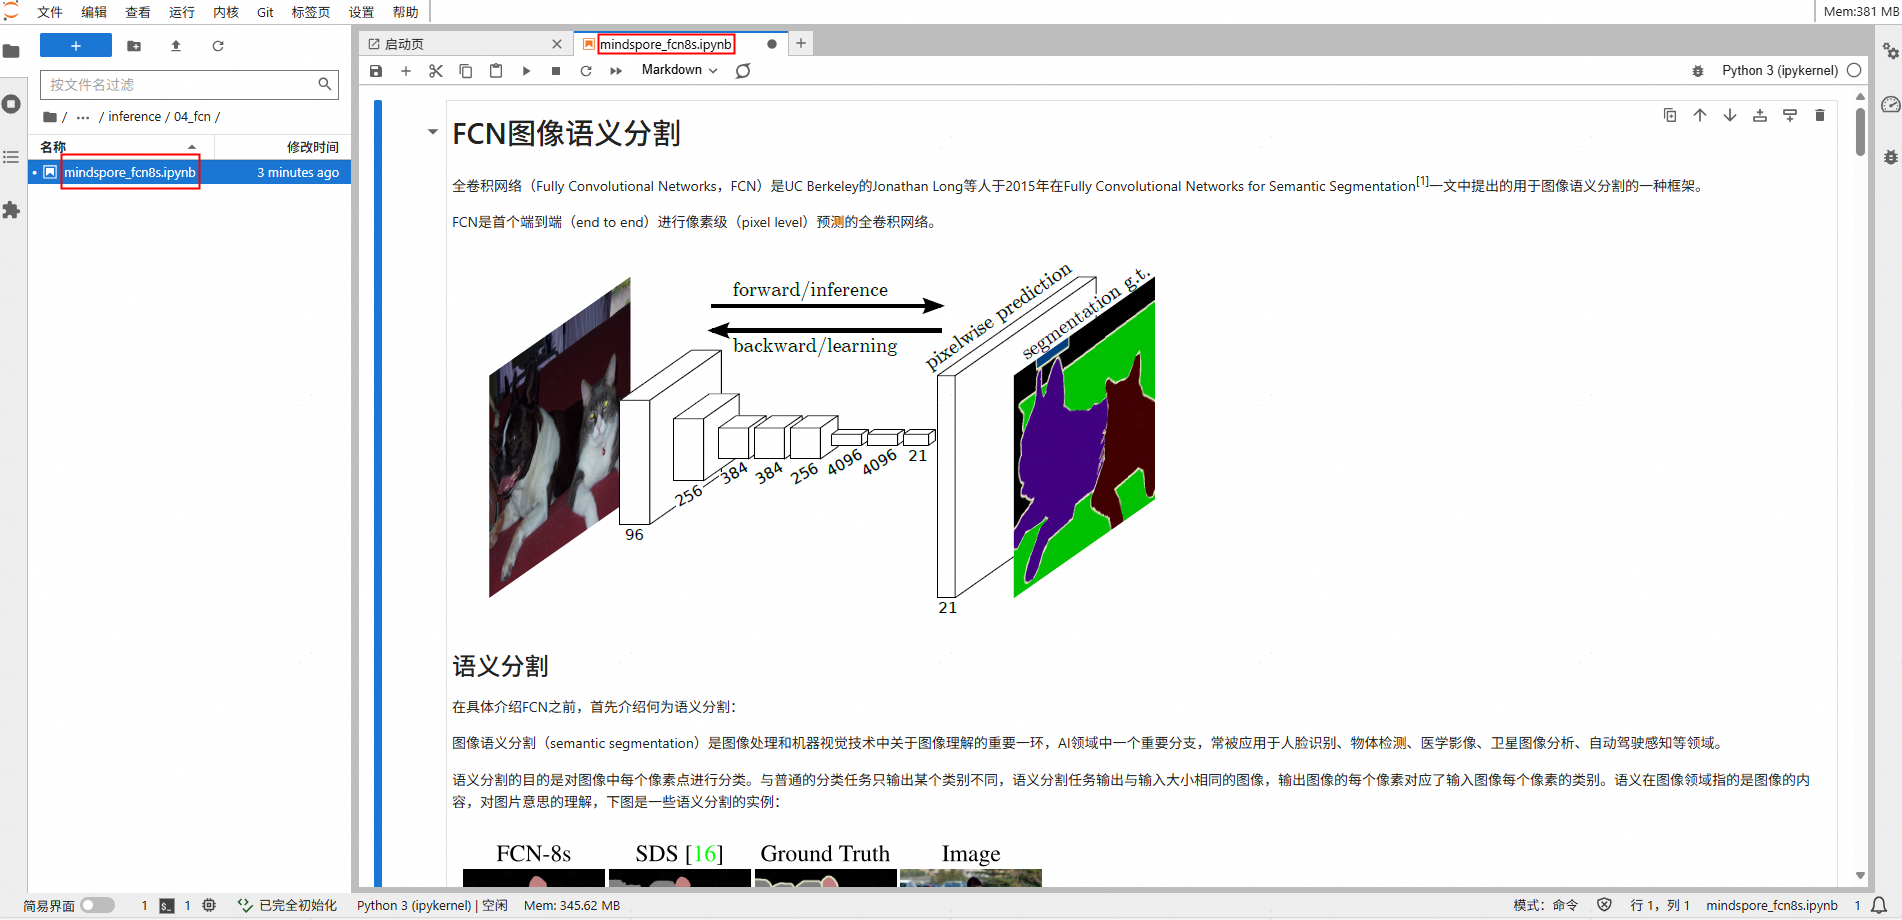The image size is (1902, 920).
Task: Save the notebook with the disk icon
Action: click(376, 71)
